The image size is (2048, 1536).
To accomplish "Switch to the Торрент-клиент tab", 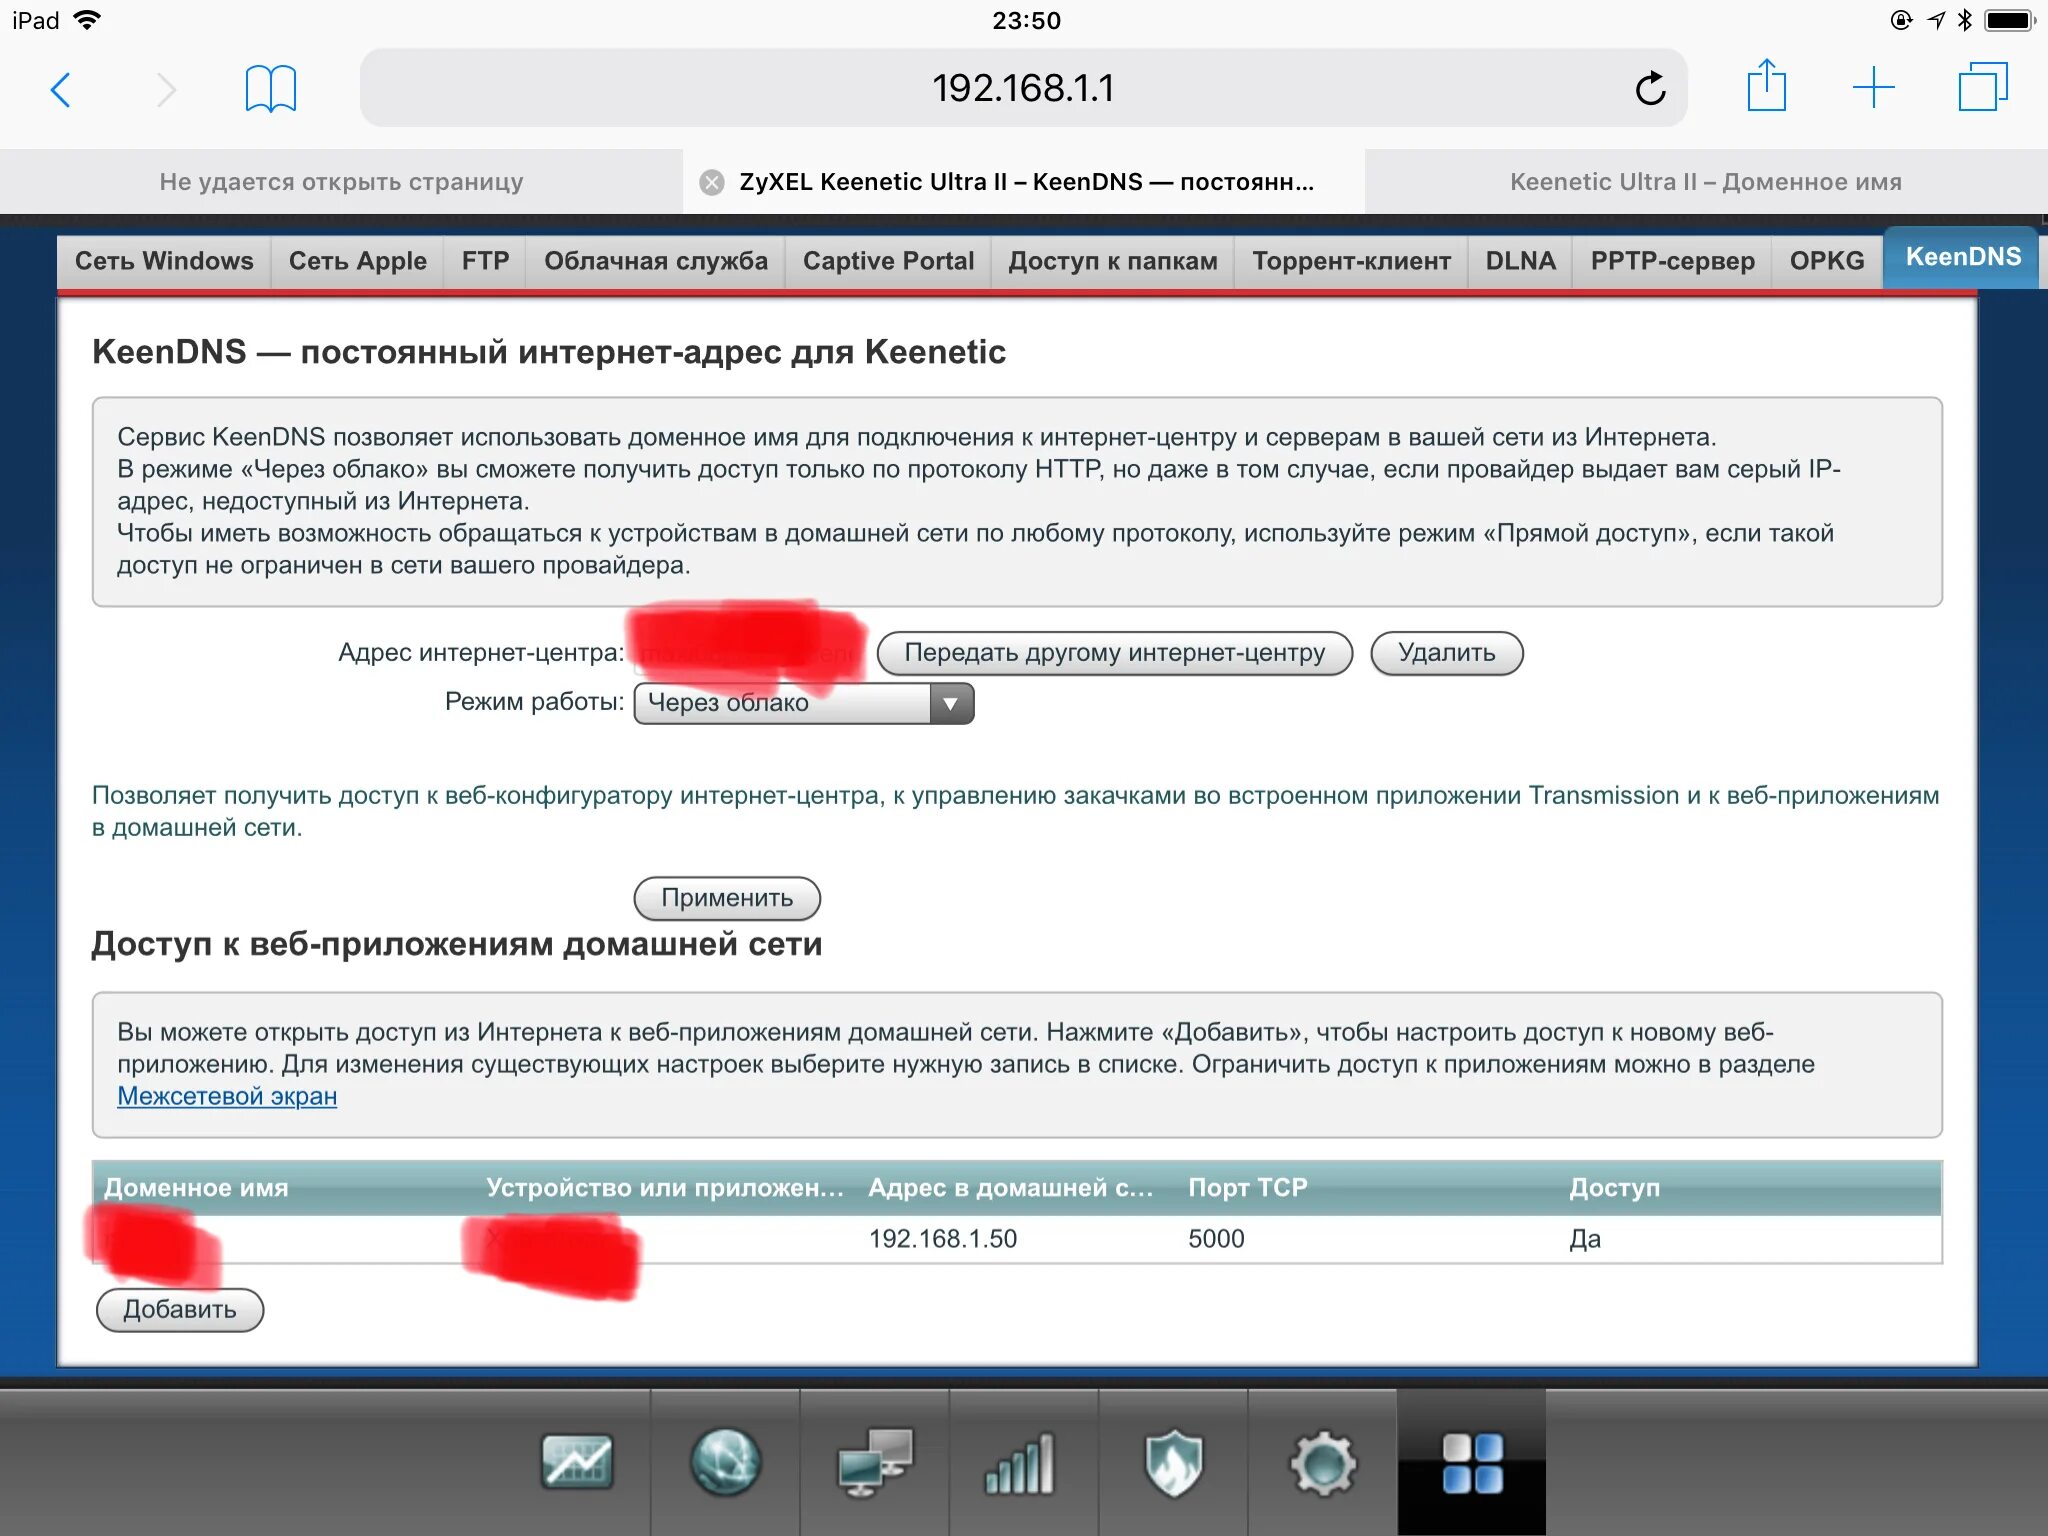I will coord(1350,261).
